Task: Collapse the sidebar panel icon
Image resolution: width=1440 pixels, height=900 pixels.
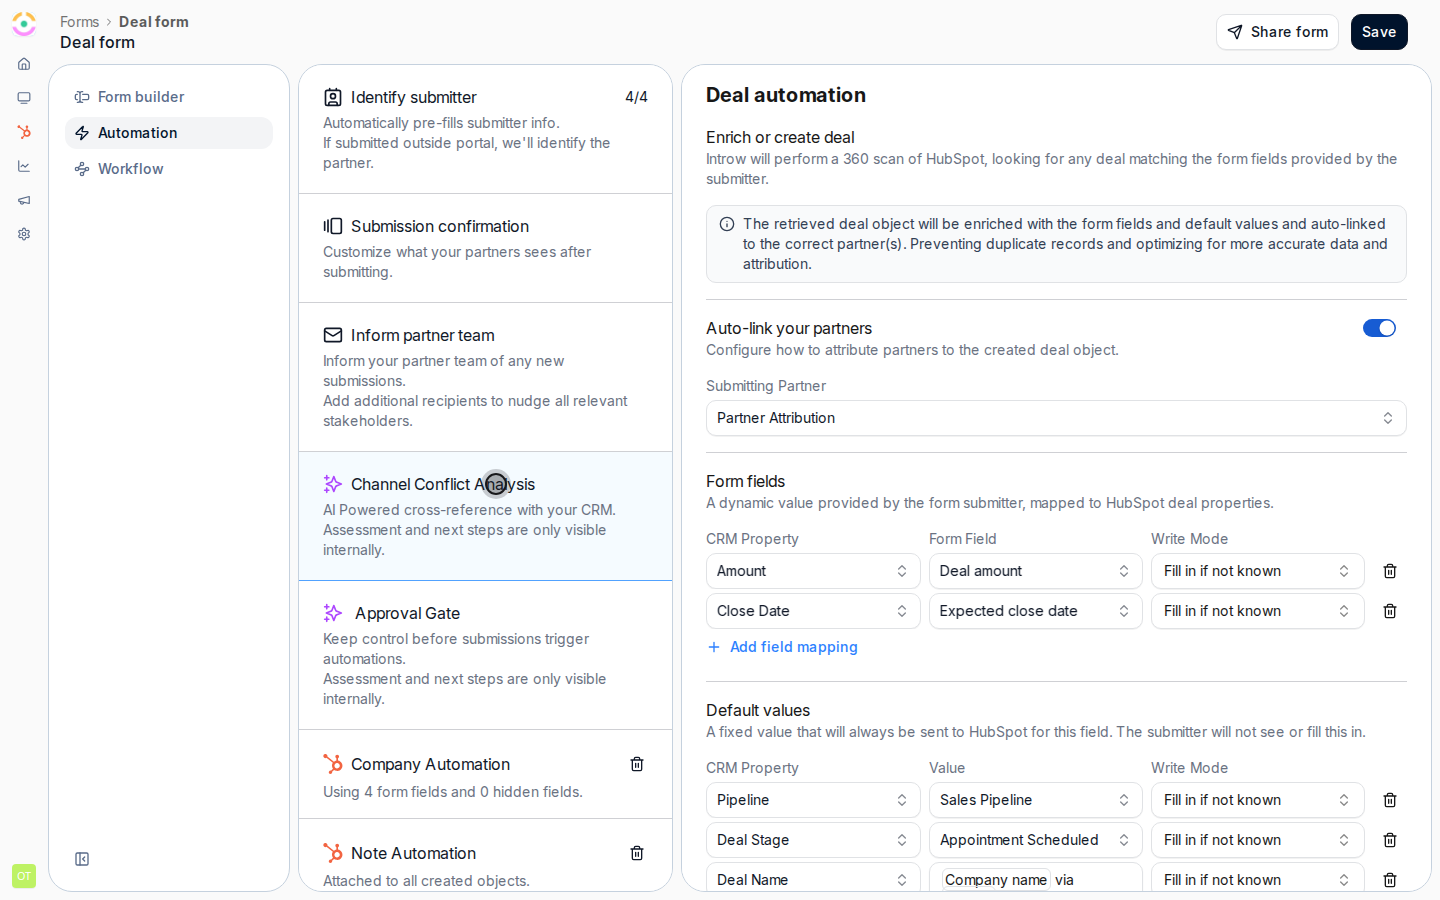Action: tap(82, 859)
